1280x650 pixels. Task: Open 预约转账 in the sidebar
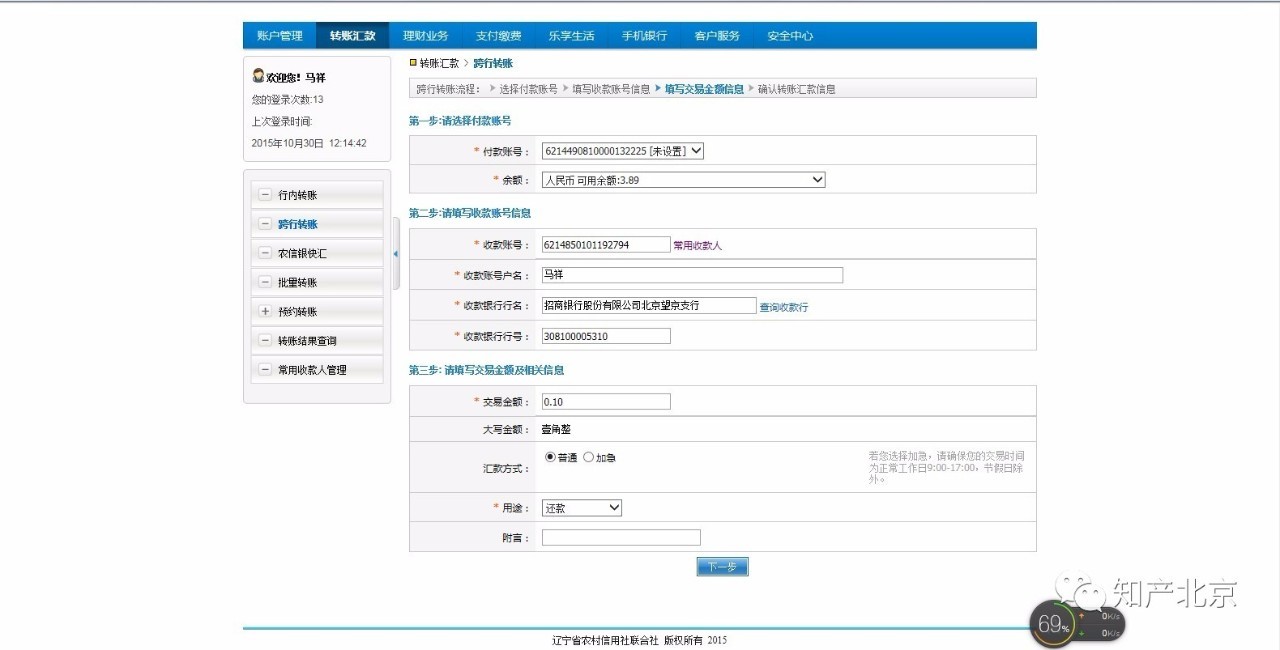(297, 311)
